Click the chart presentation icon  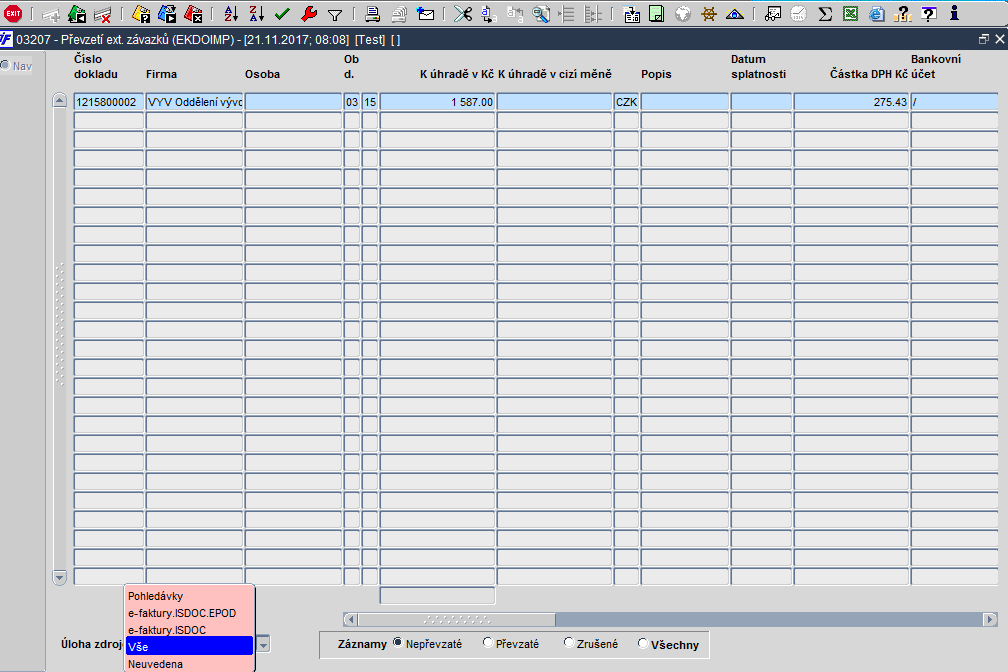pyautogui.click(x=773, y=14)
